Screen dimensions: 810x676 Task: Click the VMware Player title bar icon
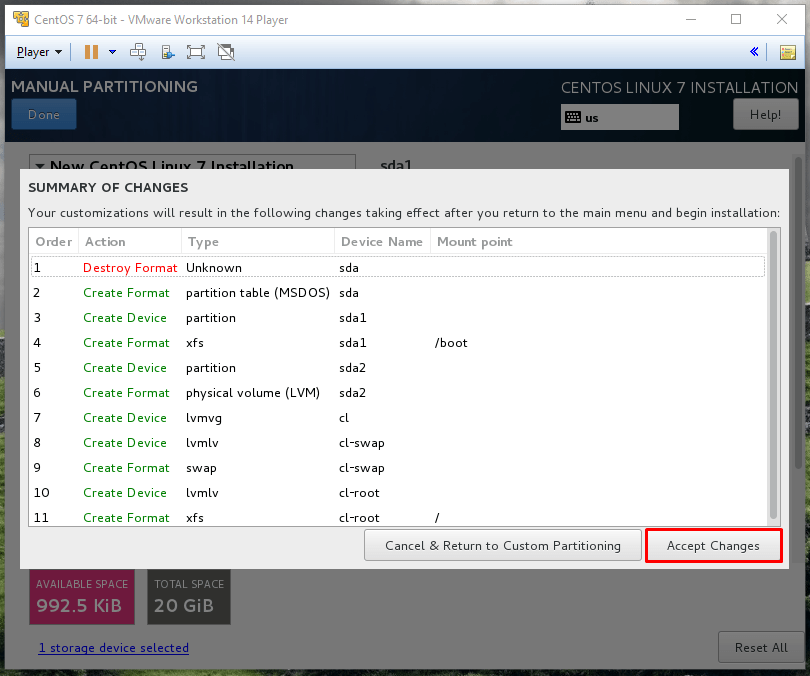(x=21, y=19)
